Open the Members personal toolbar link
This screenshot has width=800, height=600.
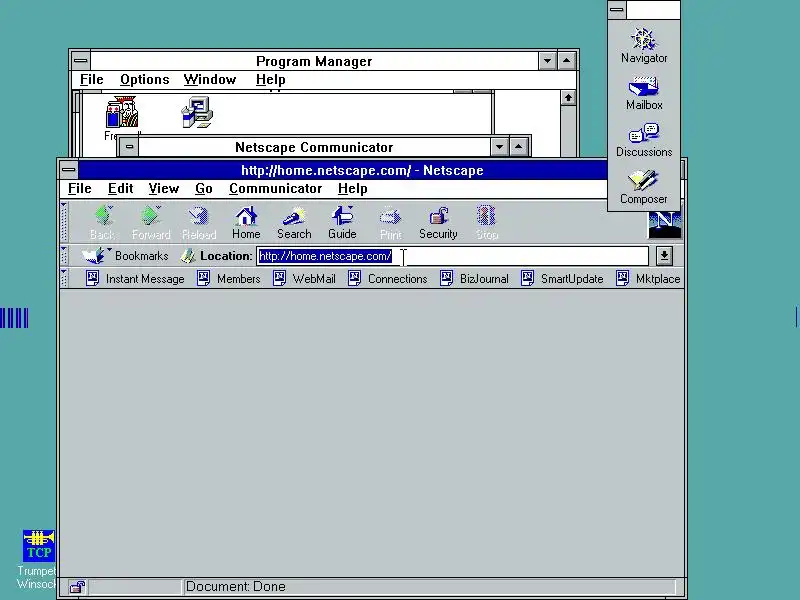[x=229, y=279]
